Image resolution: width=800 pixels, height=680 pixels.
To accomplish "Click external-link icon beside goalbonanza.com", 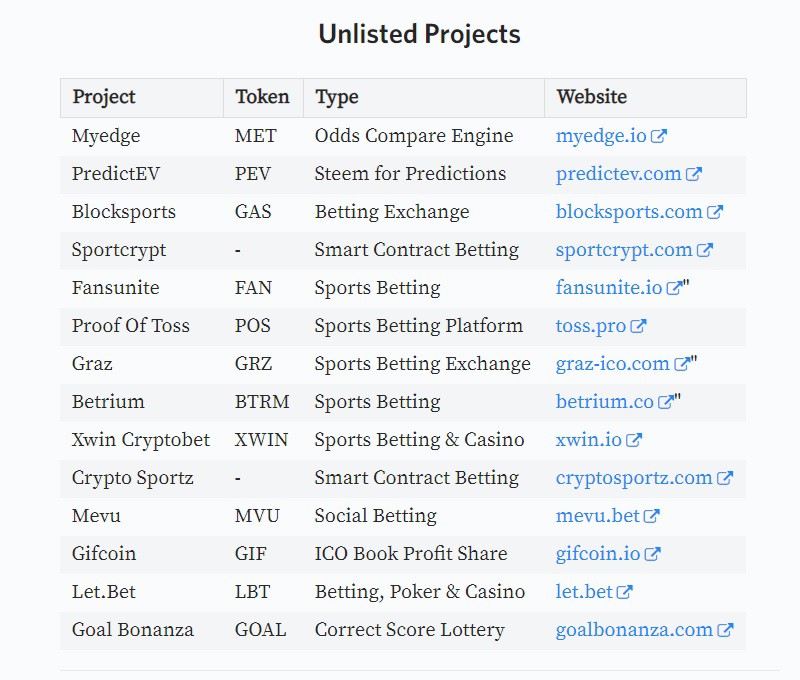I will pyautogui.click(x=725, y=630).
